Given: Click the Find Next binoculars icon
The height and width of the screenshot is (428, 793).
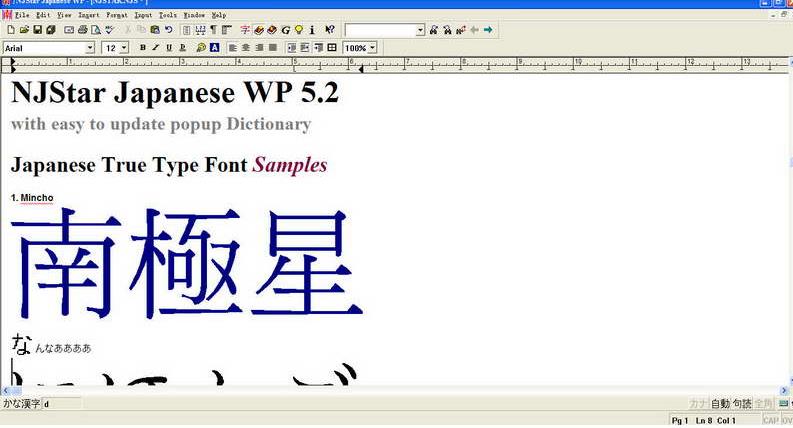Looking at the screenshot, I should pos(447,30).
